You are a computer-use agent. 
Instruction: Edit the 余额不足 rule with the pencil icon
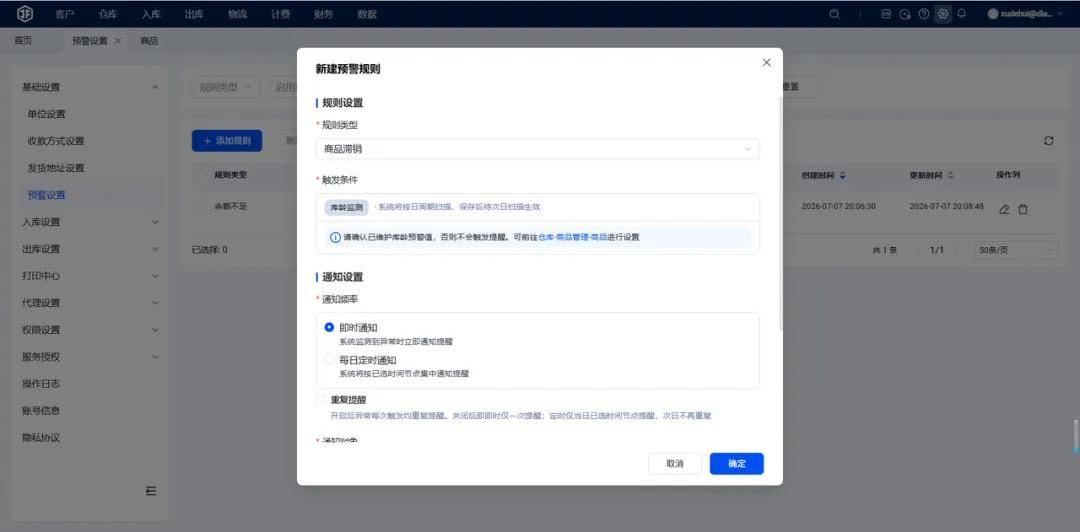1004,209
